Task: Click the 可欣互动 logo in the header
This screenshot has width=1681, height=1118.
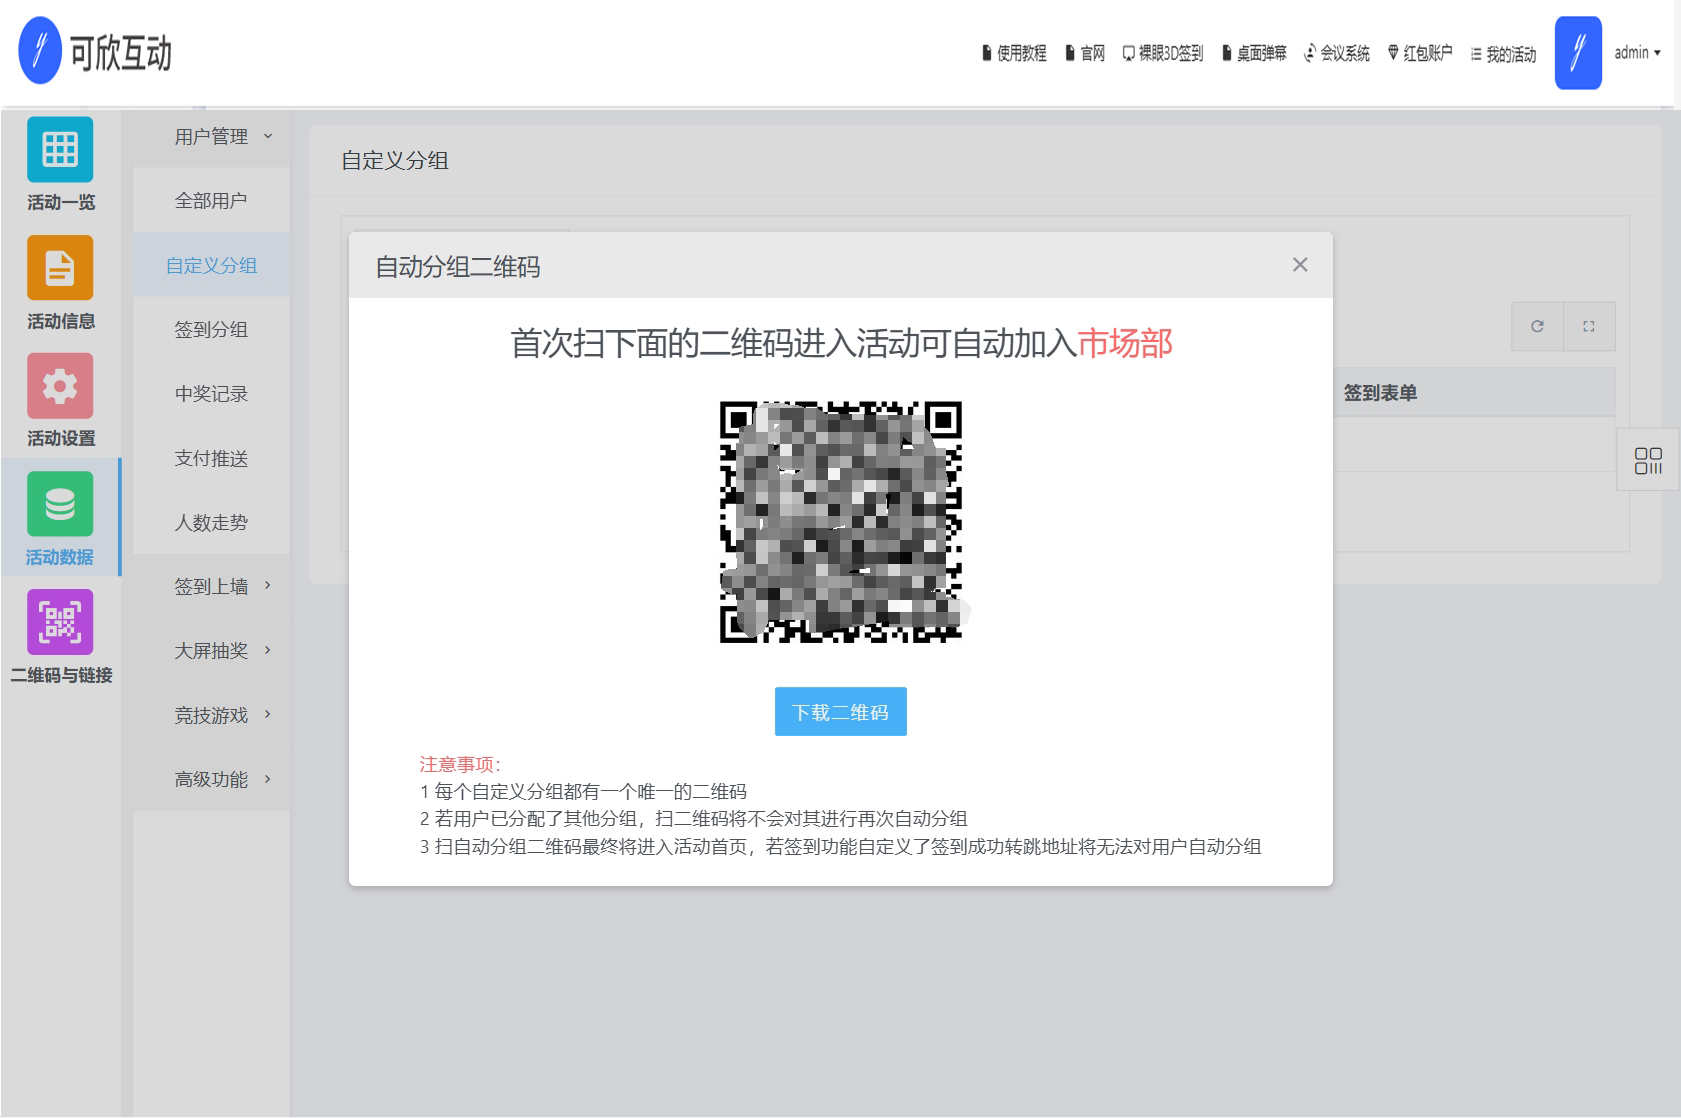Action: pyautogui.click(x=96, y=52)
